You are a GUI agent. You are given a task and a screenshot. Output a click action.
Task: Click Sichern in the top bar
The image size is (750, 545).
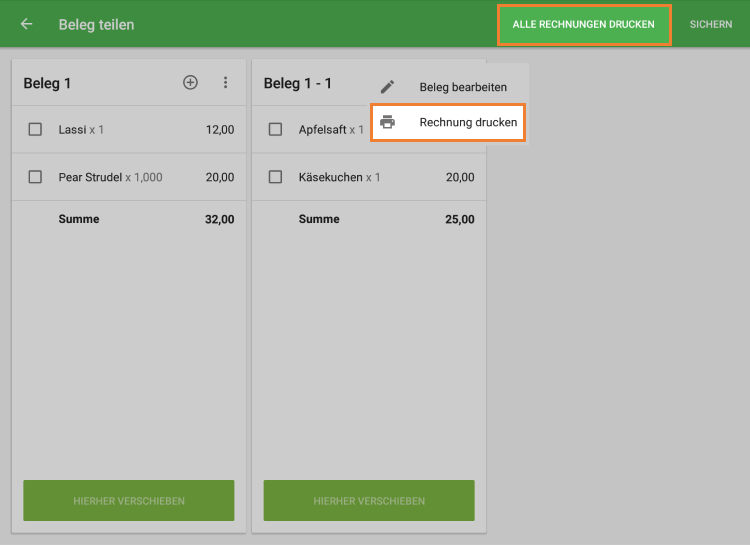[x=711, y=24]
